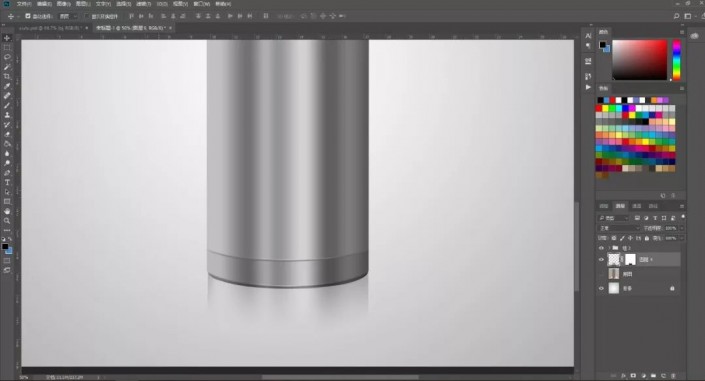Click the red color picker field

coord(639,60)
